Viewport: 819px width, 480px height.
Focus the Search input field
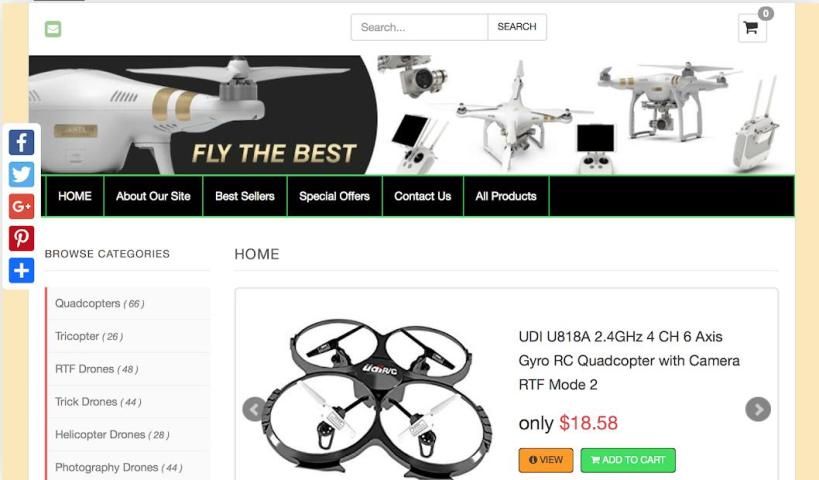(x=419, y=27)
